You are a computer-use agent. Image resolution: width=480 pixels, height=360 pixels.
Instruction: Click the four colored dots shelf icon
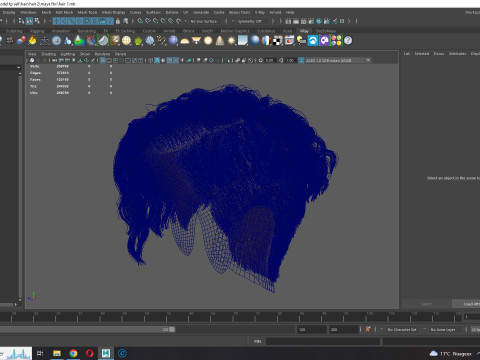click(336, 41)
